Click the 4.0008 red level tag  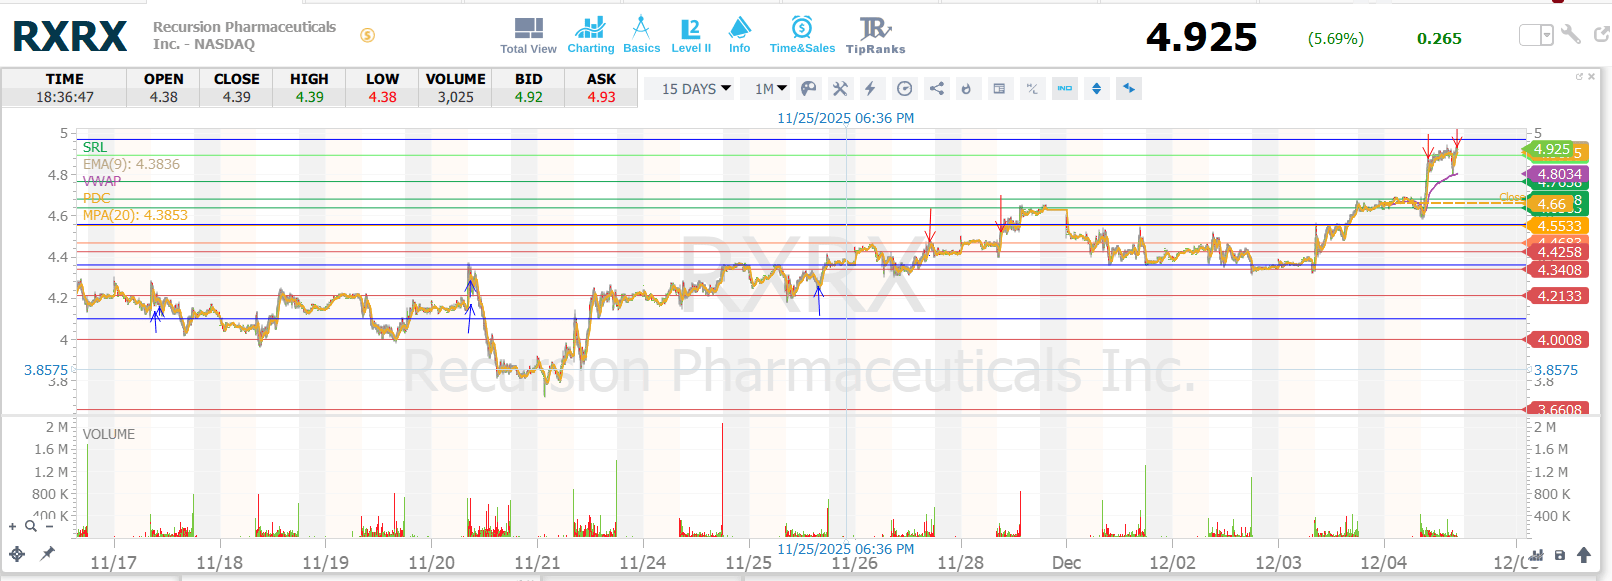click(1558, 340)
